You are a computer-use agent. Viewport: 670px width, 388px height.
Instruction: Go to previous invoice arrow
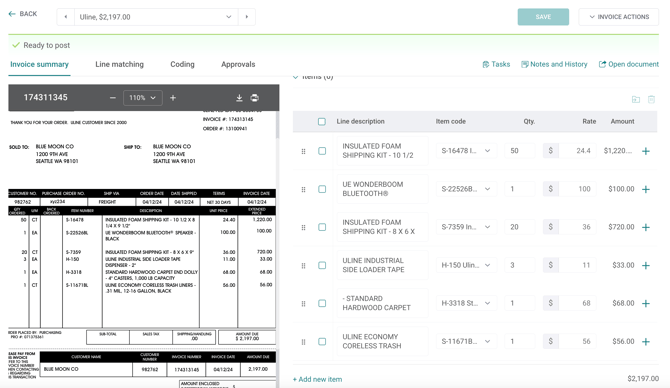click(x=66, y=17)
